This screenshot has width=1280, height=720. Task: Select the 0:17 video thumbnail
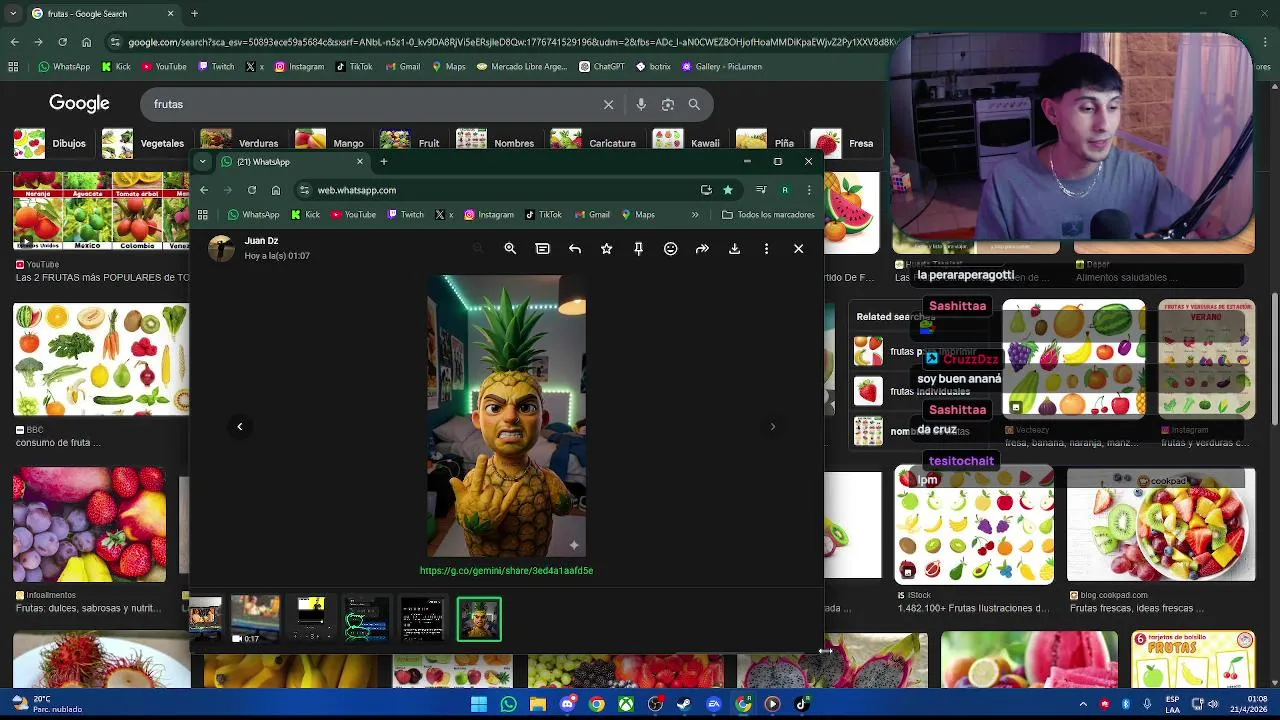click(255, 619)
